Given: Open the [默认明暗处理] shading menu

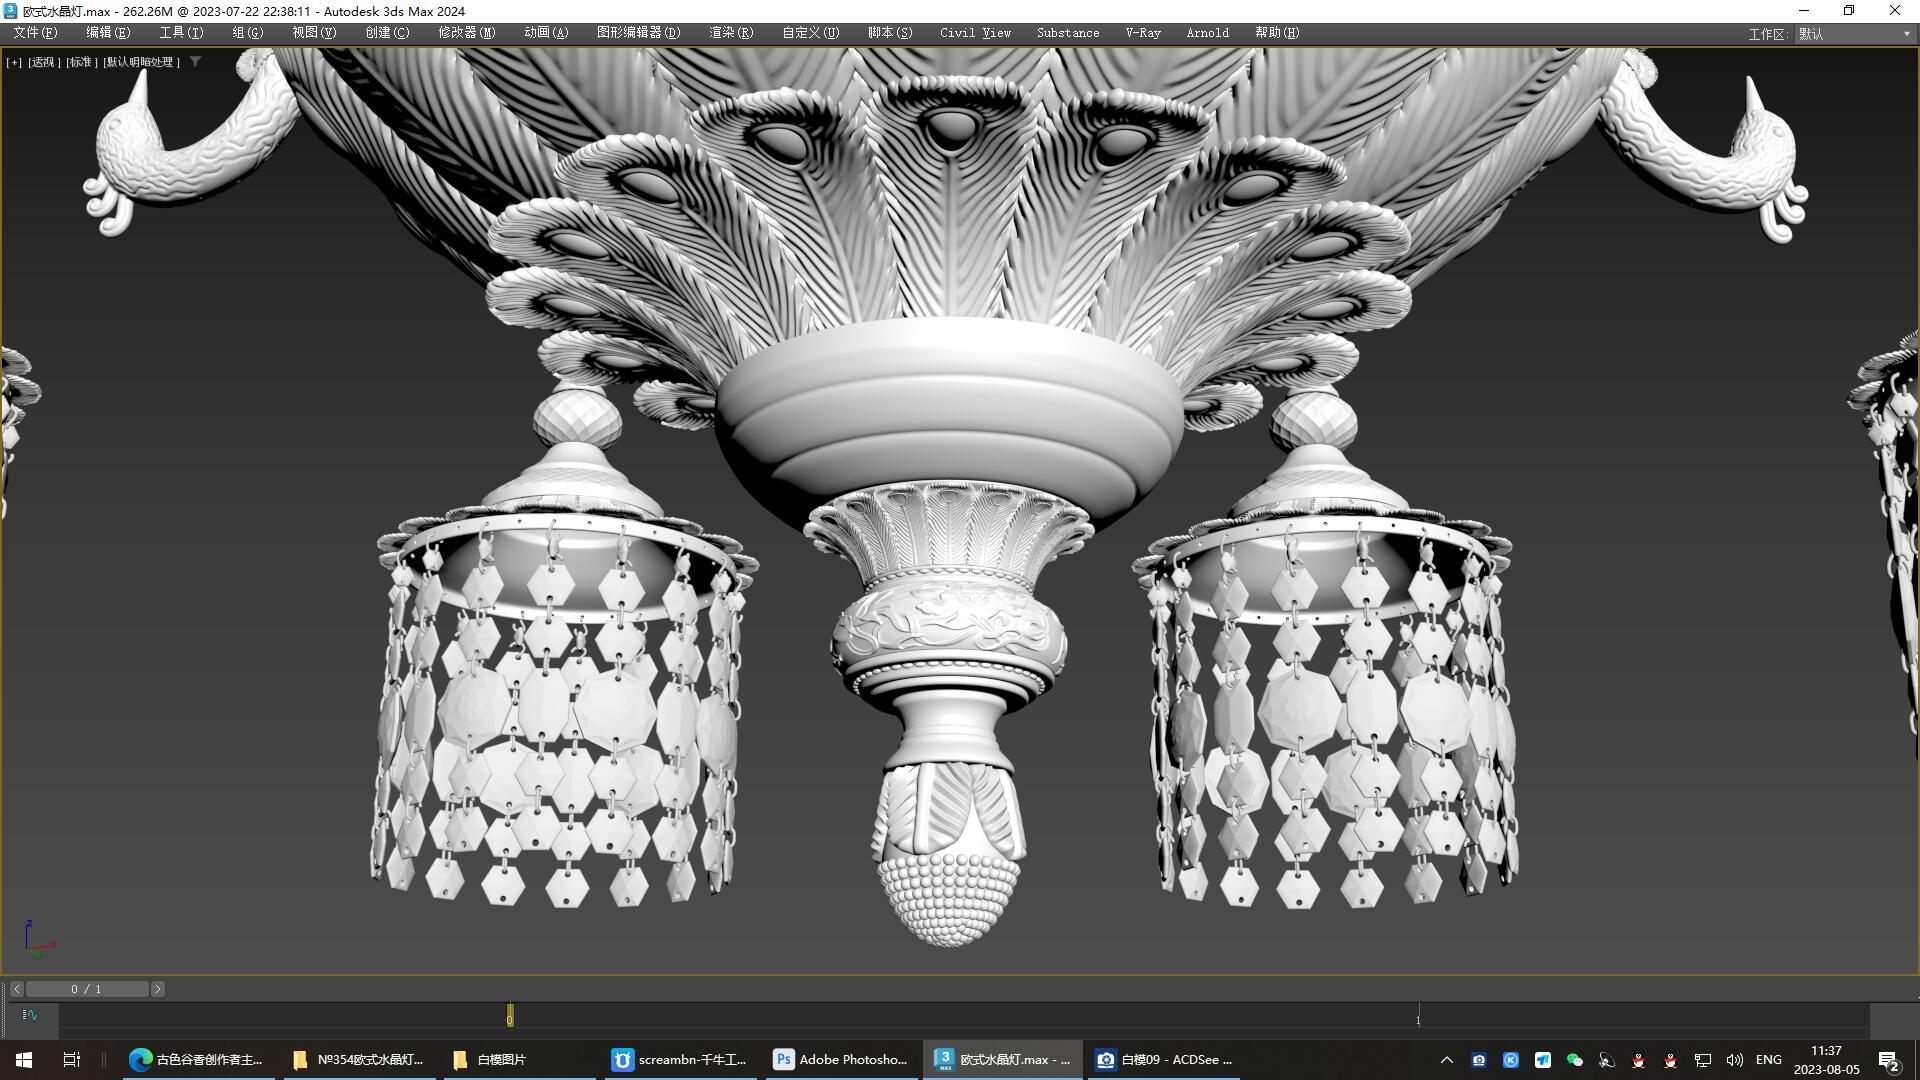Looking at the screenshot, I should [x=140, y=61].
